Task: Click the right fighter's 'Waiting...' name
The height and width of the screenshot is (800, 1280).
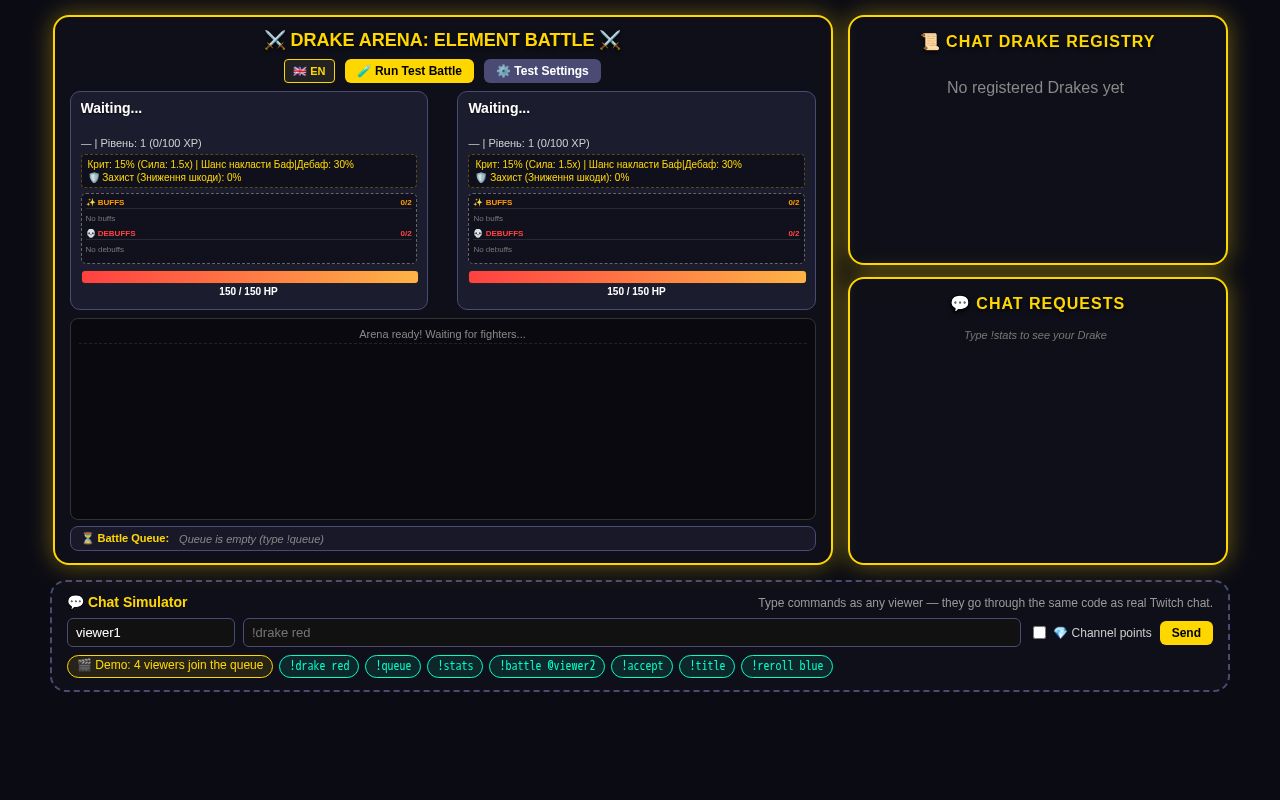Action: point(499,108)
